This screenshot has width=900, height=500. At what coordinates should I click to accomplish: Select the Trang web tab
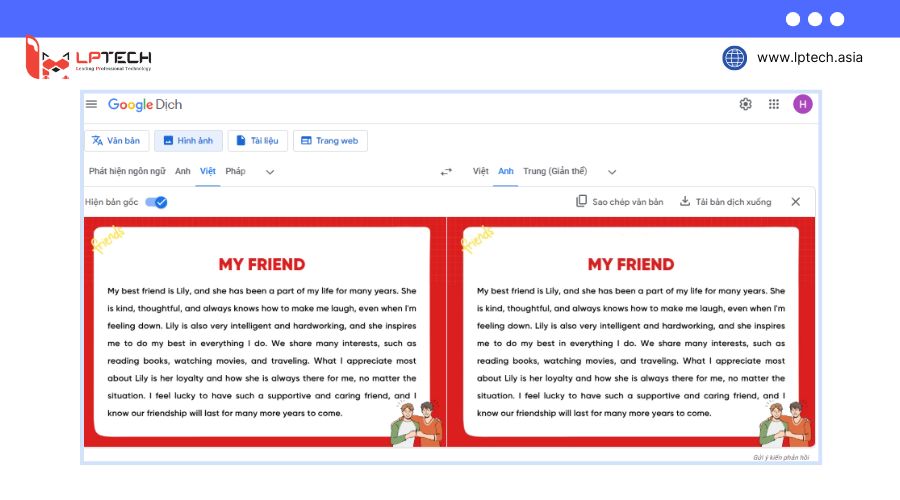click(329, 141)
